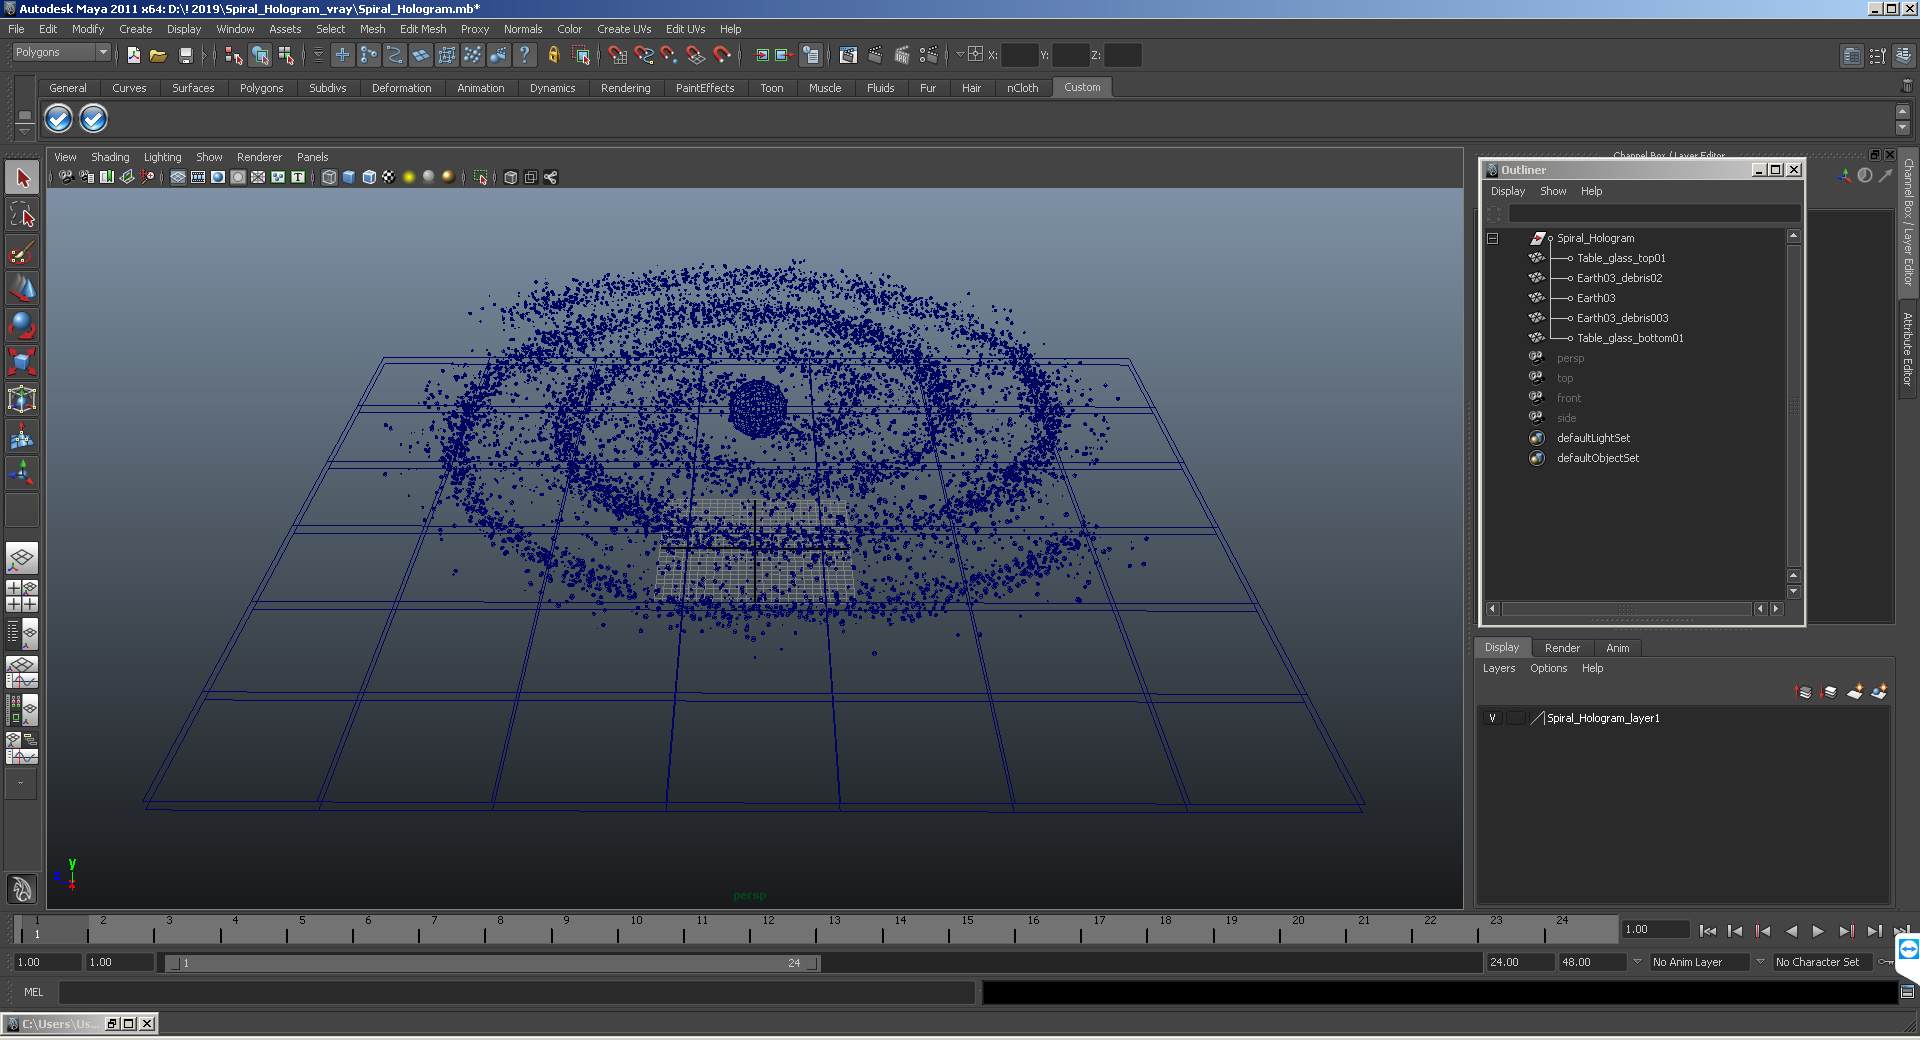The height and width of the screenshot is (1040, 1920).
Task: Open Render Settings from toolbar
Action: (x=929, y=56)
